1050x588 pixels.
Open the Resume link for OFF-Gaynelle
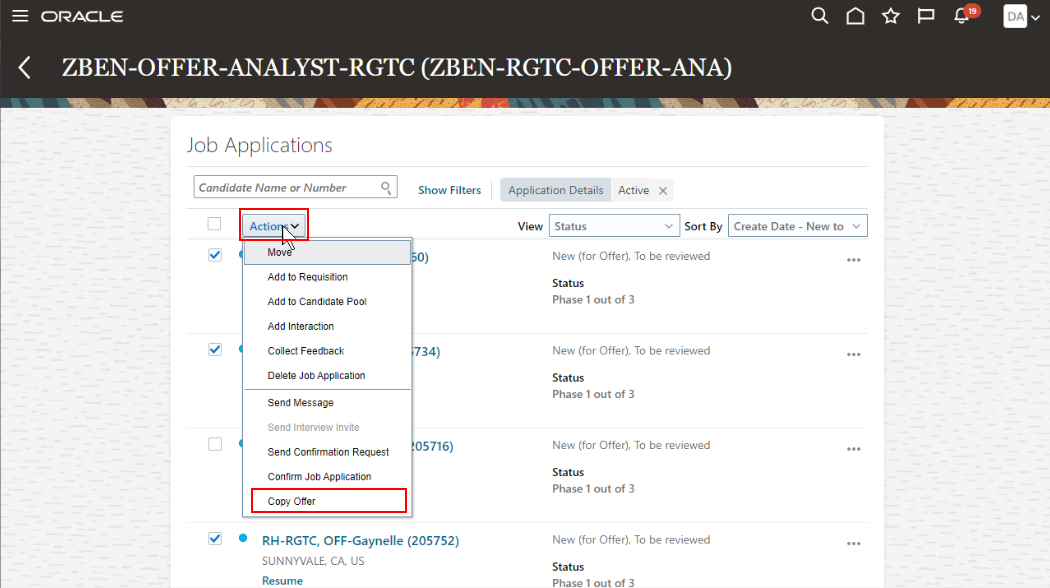click(282, 581)
